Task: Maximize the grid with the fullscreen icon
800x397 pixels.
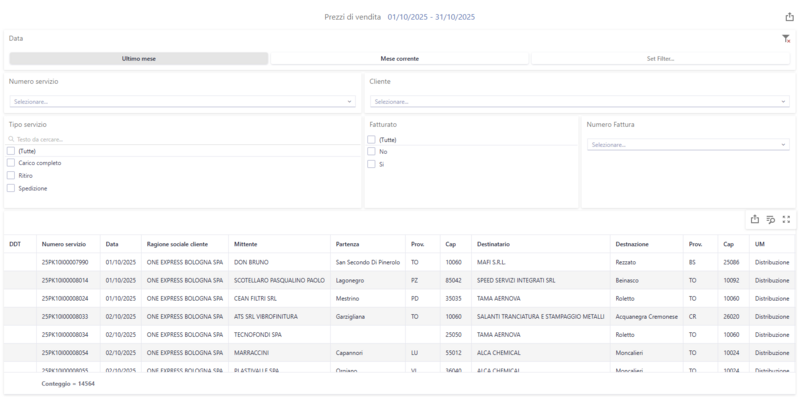Action: point(786,219)
